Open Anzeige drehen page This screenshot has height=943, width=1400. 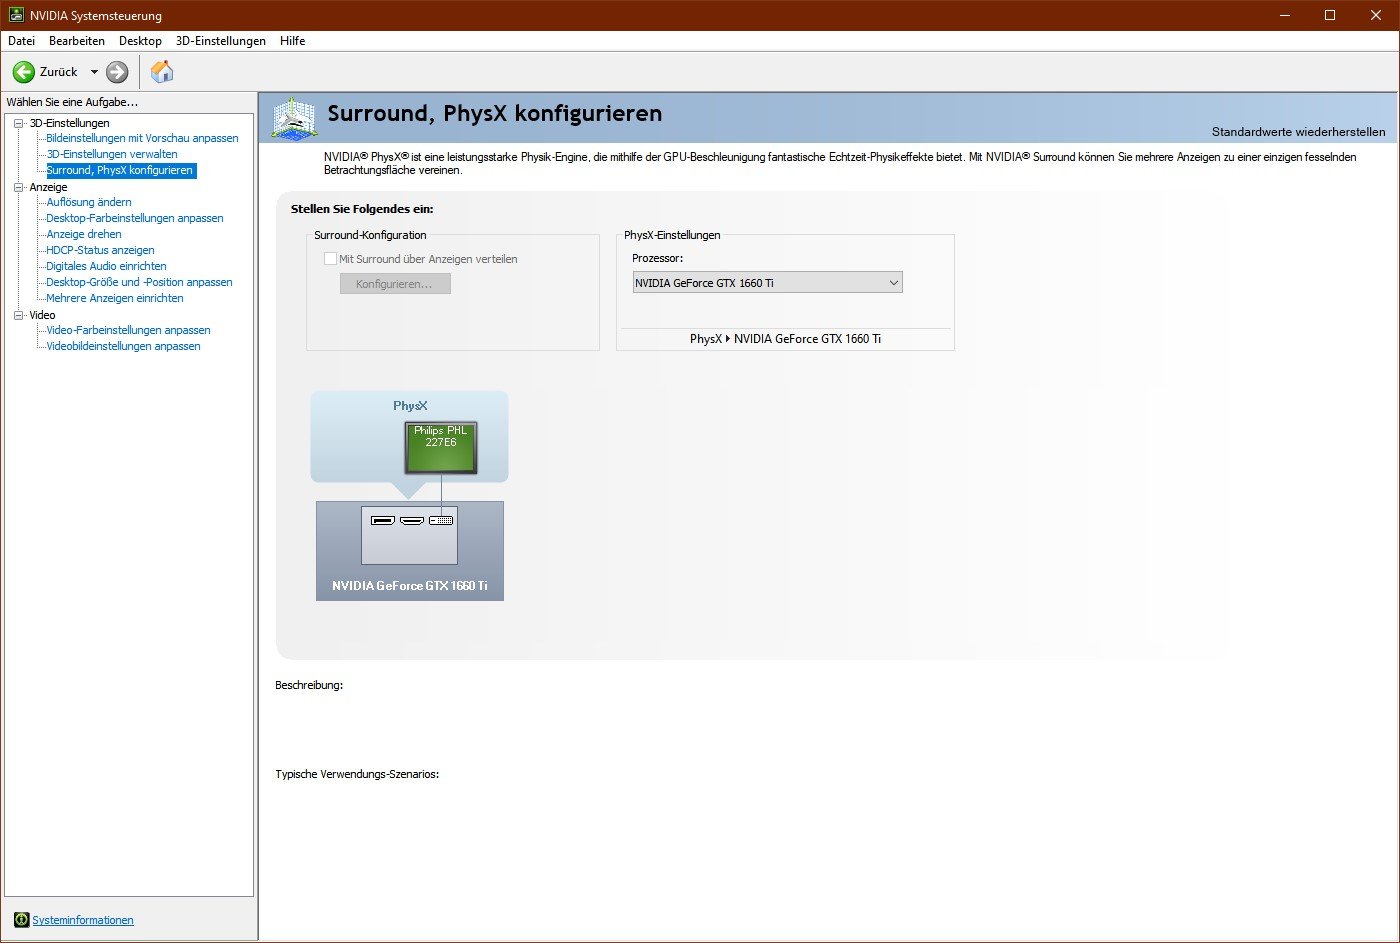(84, 234)
